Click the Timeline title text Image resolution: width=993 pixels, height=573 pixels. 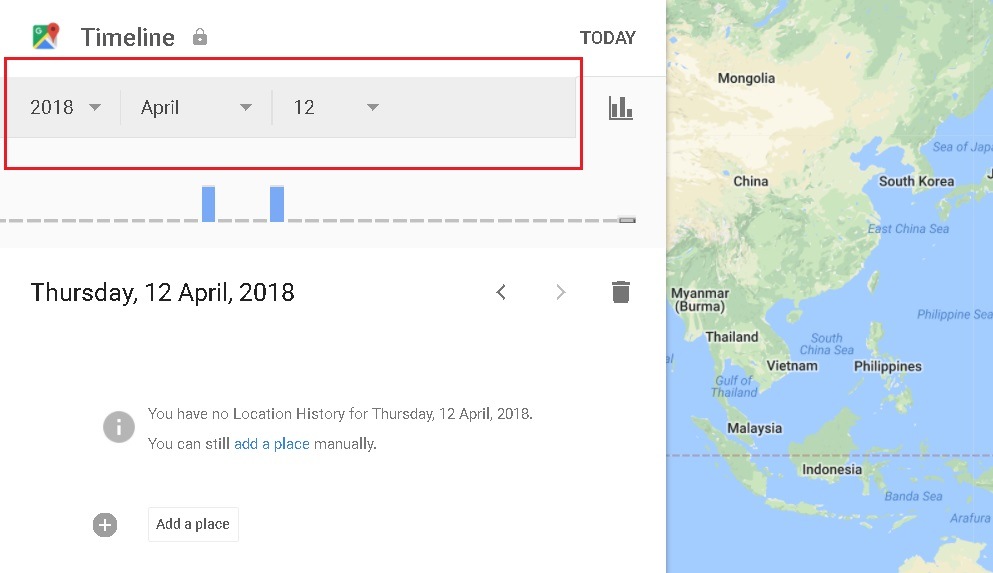(127, 37)
